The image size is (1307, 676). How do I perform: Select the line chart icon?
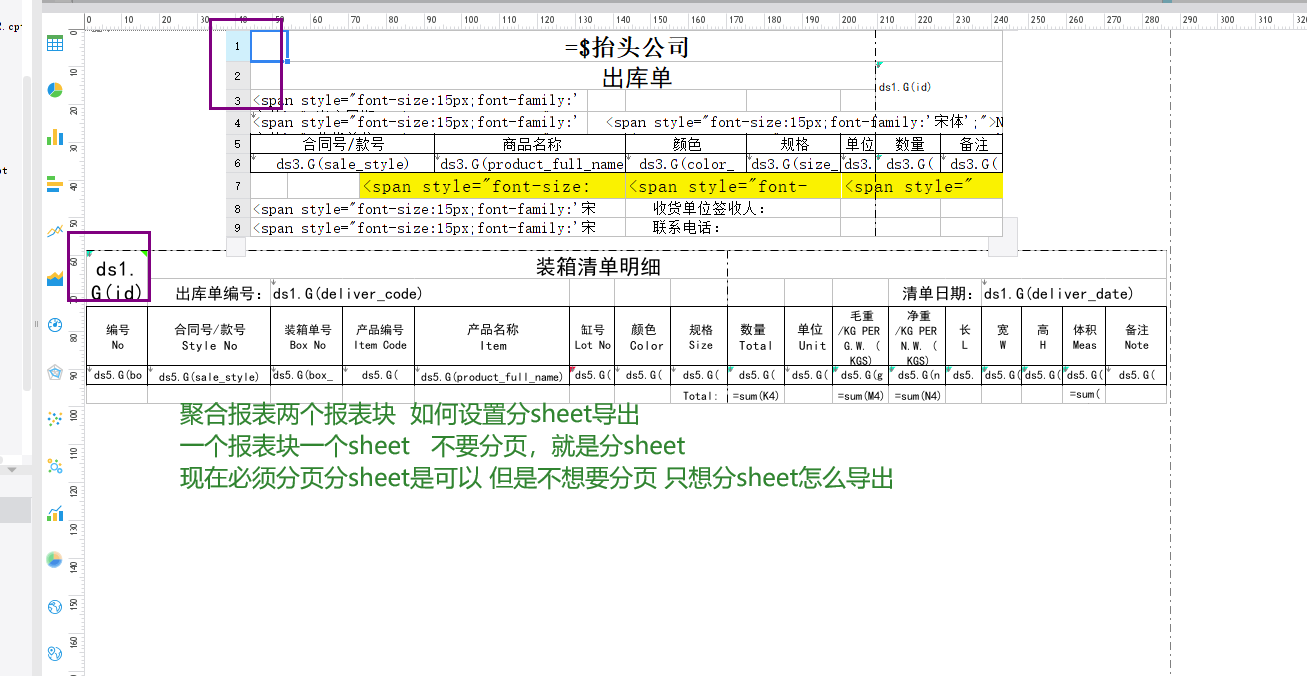point(55,231)
